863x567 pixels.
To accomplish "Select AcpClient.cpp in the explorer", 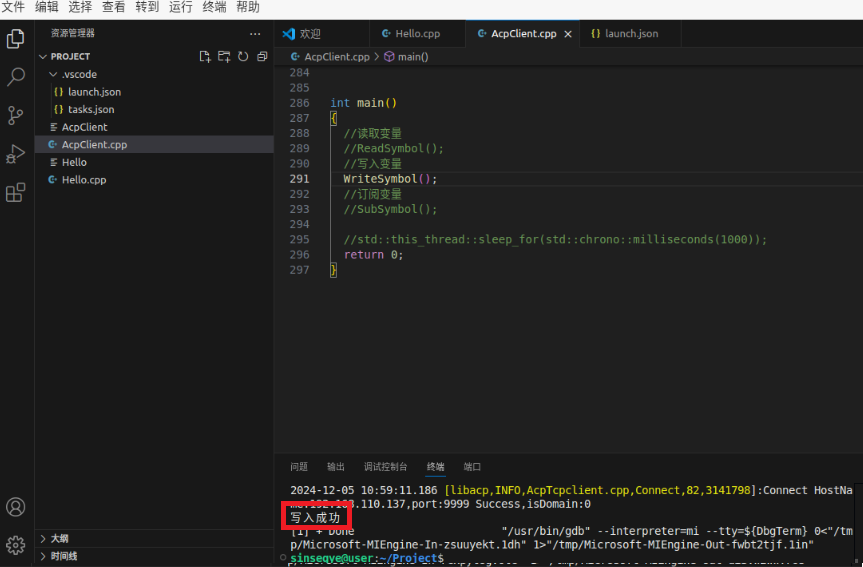I will coord(154,145).
